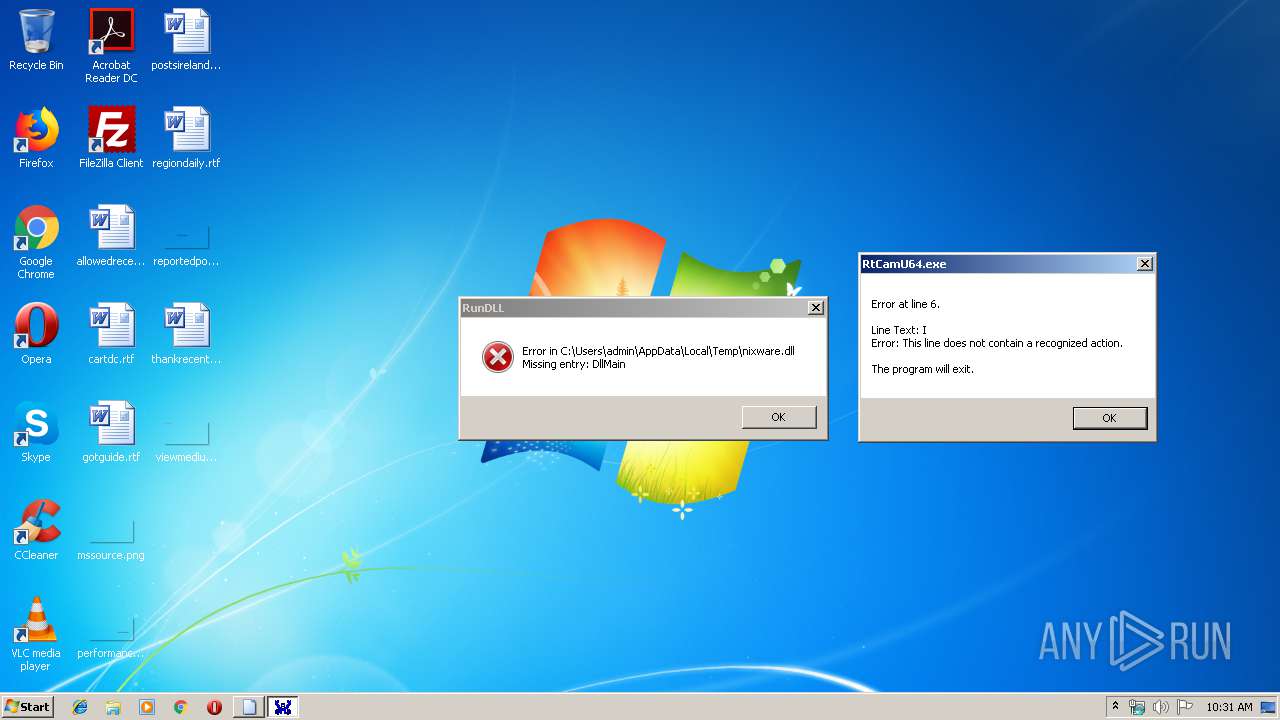
Task: Click the nixware.dll error path text
Action: (x=658, y=351)
